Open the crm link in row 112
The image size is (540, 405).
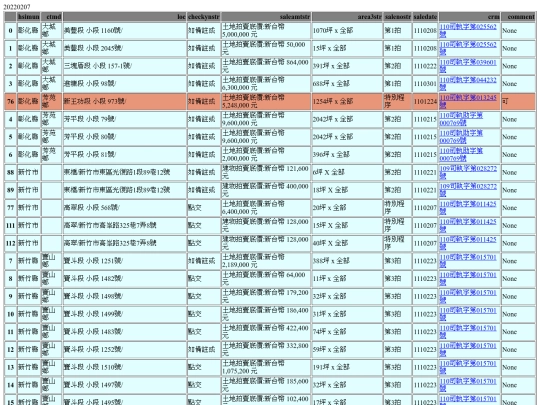468,243
